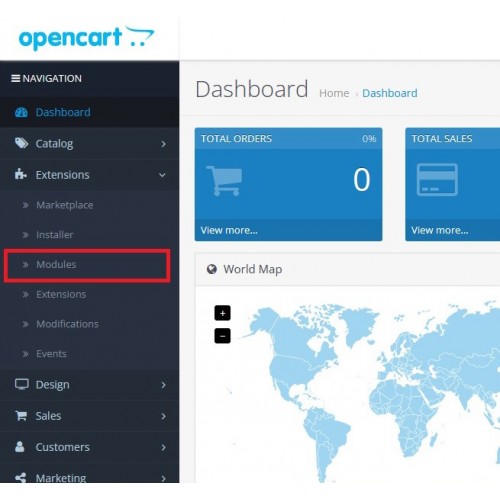Zoom out on the world map
The height and width of the screenshot is (500, 500).
click(x=222, y=336)
